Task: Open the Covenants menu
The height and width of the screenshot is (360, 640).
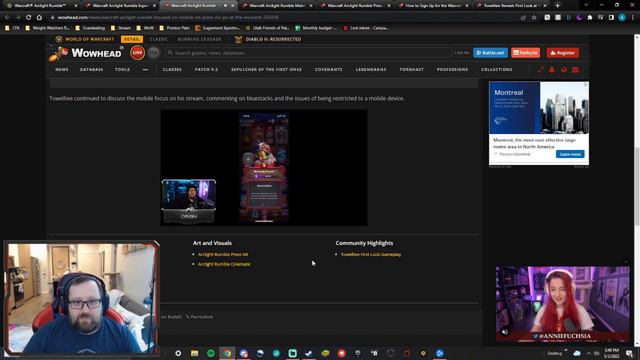Action: click(329, 69)
